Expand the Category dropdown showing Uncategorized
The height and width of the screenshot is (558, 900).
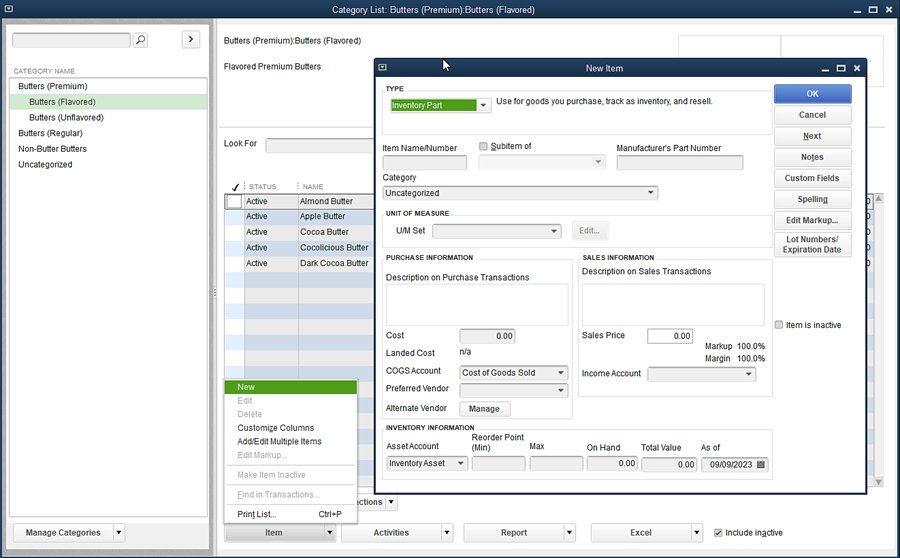(651, 193)
